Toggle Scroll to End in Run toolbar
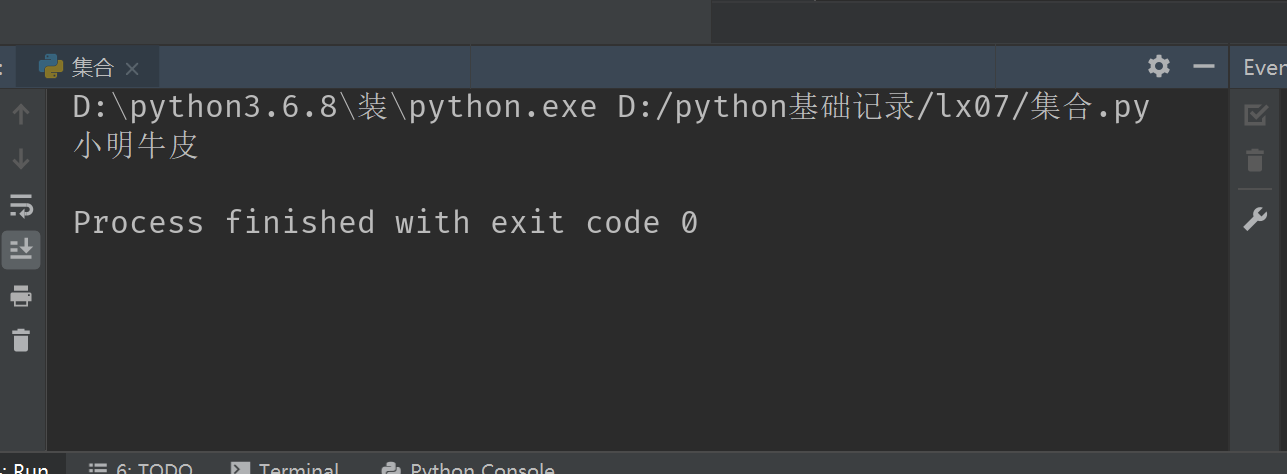The height and width of the screenshot is (474, 1287). (x=21, y=249)
